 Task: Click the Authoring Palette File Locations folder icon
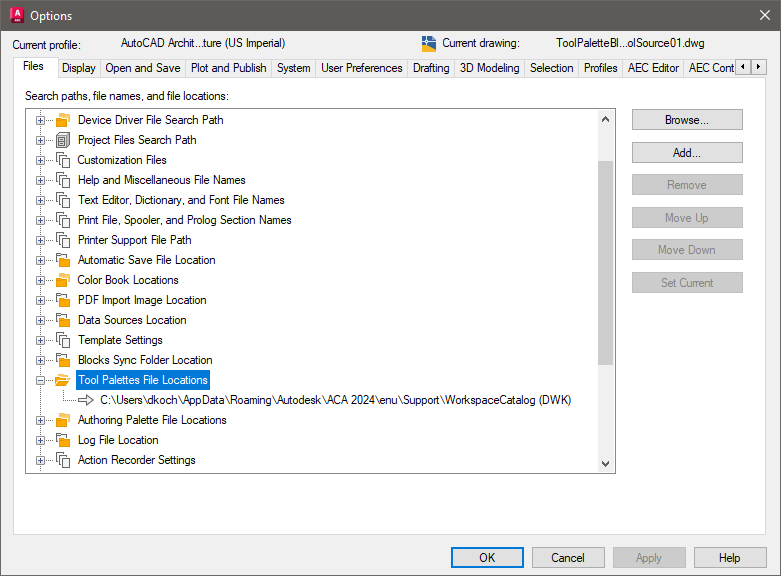(63, 420)
